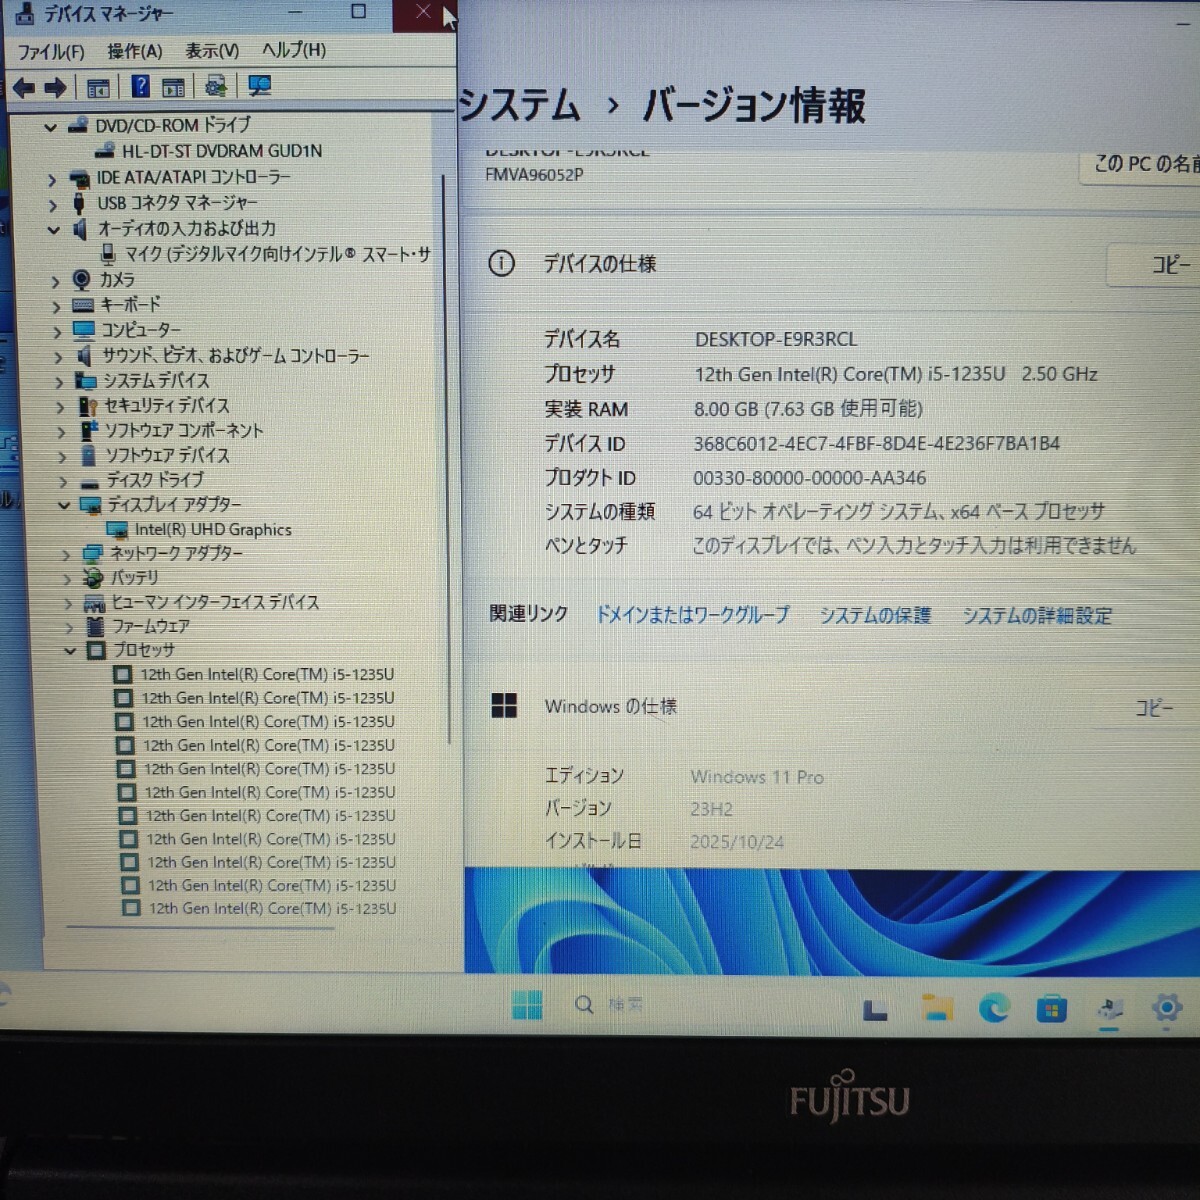Click the デバイスの仕様 info icon
1200x1200 pixels.
501,264
